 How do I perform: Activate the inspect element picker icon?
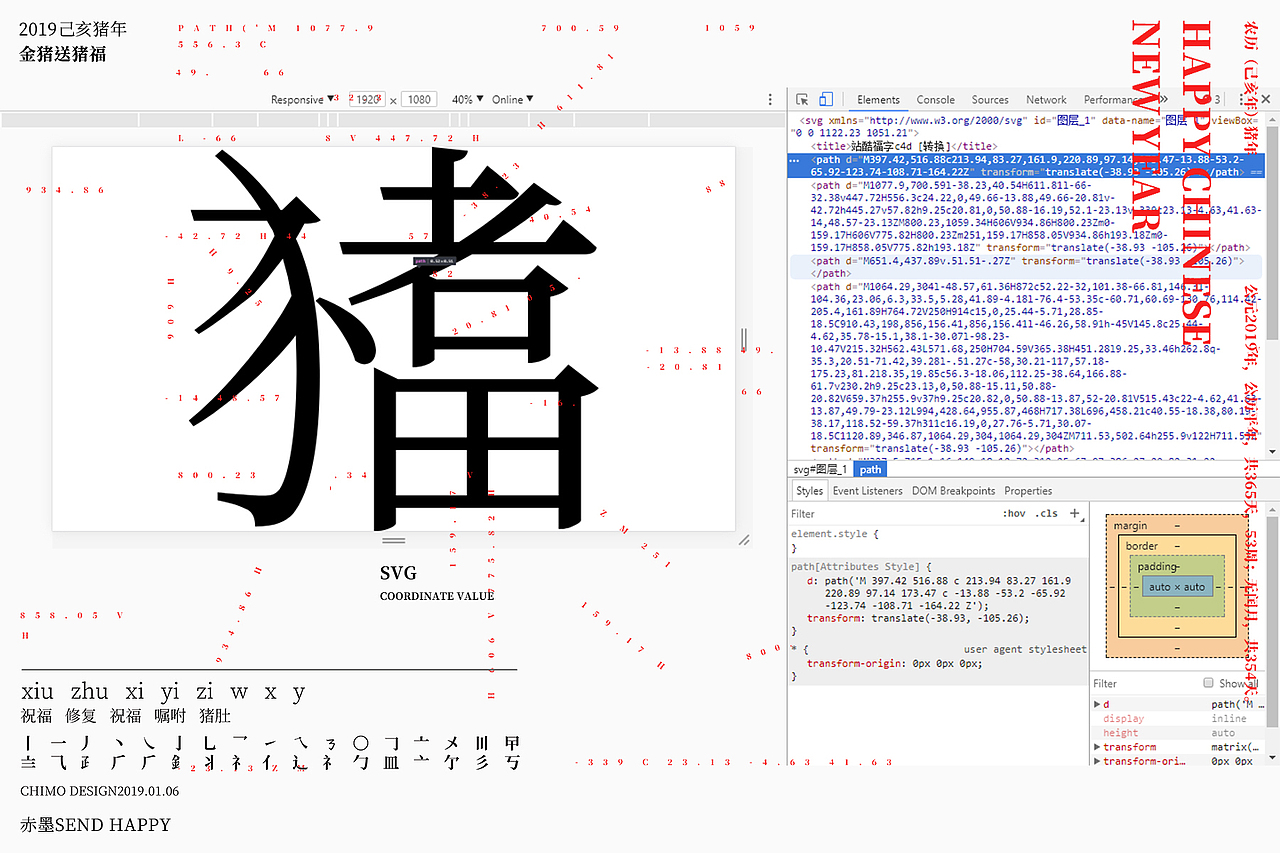pyautogui.click(x=802, y=100)
